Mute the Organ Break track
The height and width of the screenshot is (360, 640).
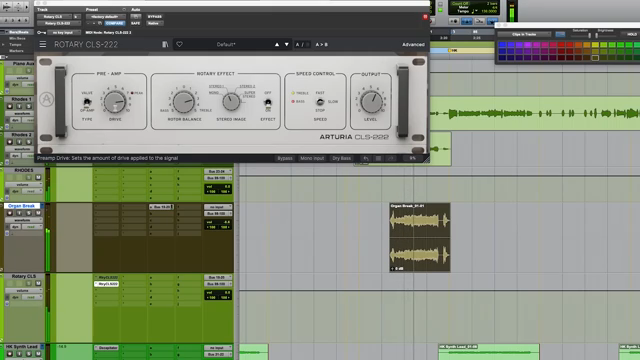pyautogui.click(x=38, y=213)
